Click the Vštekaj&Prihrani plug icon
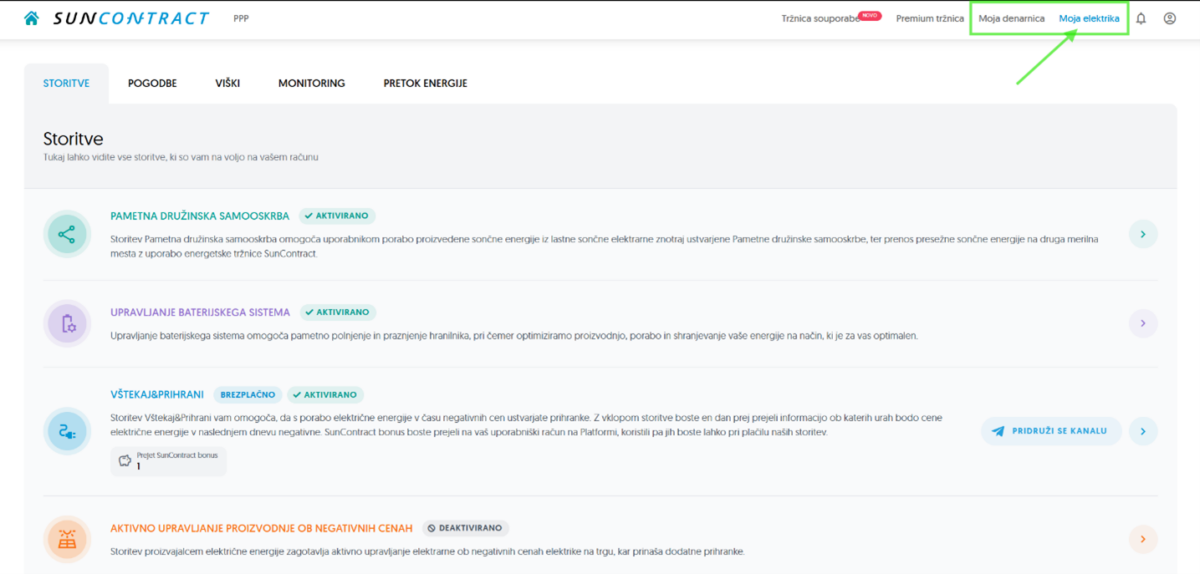Screen dimensions: 1200x574 [x=67, y=431]
